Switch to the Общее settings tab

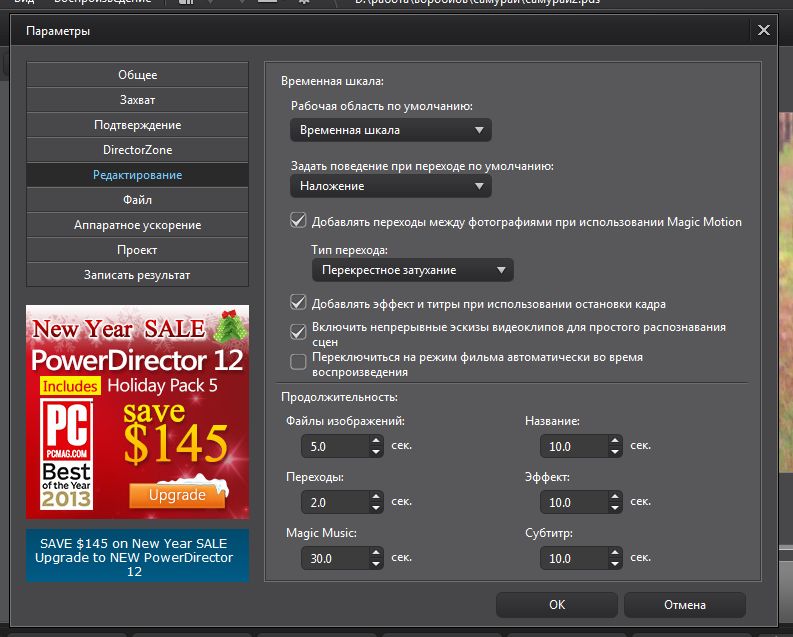click(137, 75)
